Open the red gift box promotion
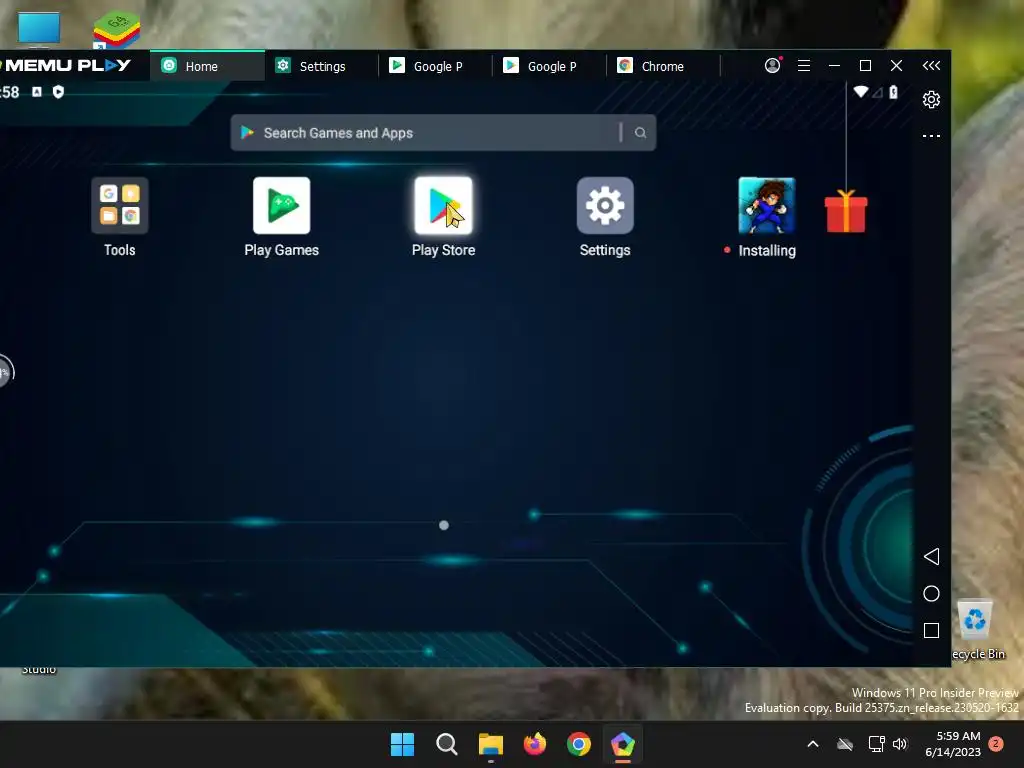The width and height of the screenshot is (1024, 768). (846, 211)
